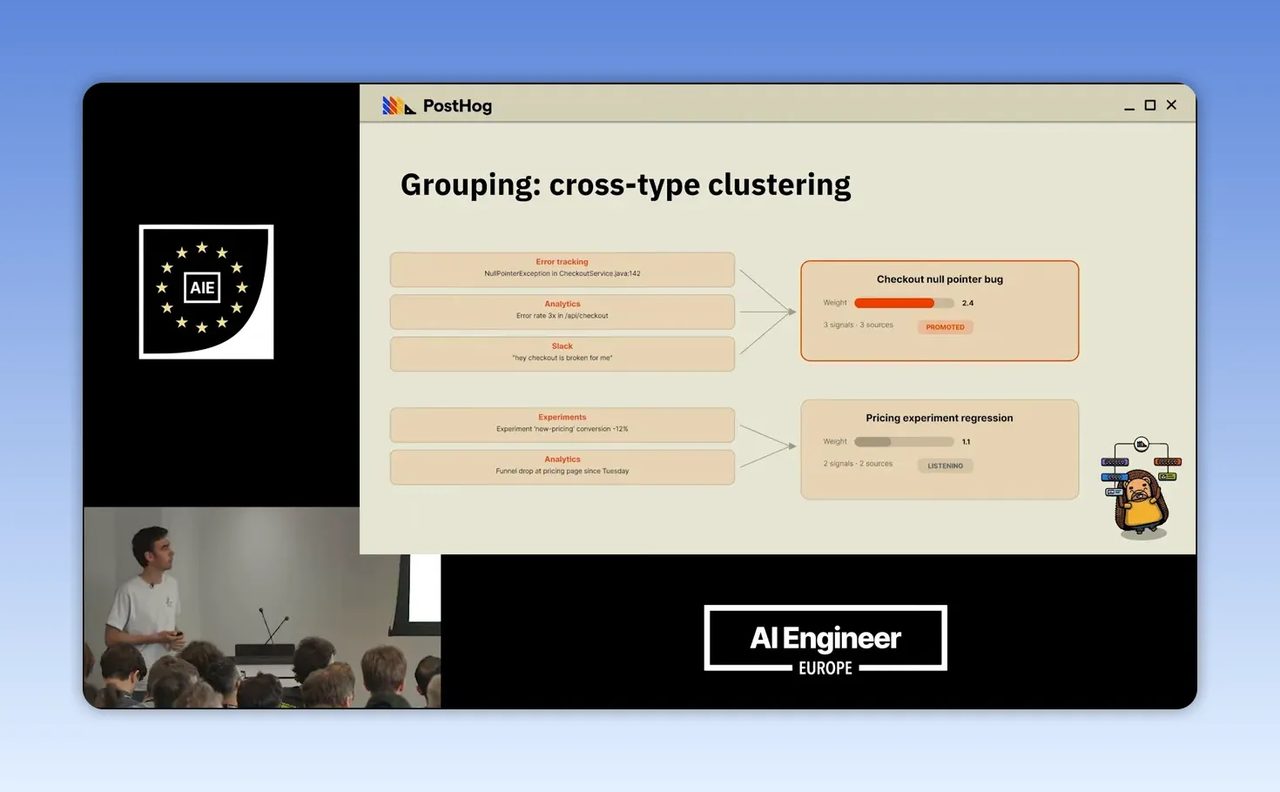This screenshot has width=1280, height=792.
Task: Select the "Error tracking" signal heading
Action: tap(562, 262)
